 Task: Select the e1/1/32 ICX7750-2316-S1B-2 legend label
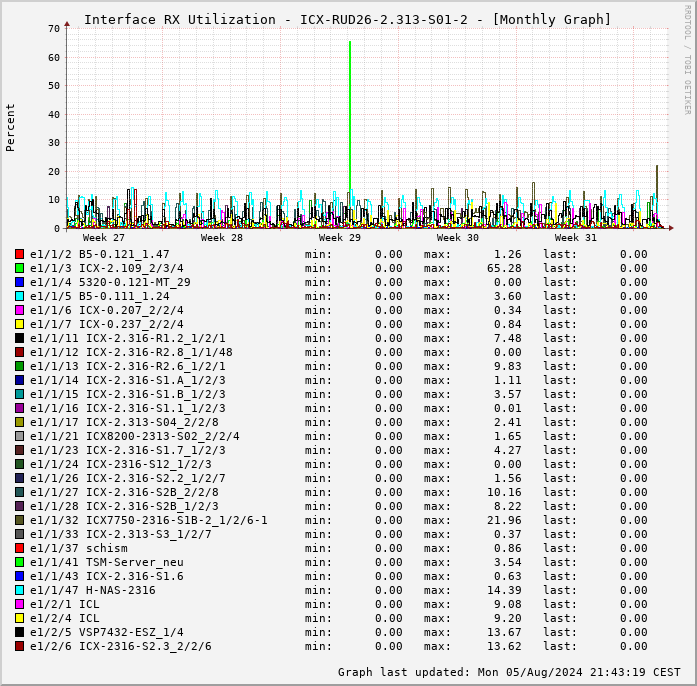pyautogui.click(x=149, y=520)
